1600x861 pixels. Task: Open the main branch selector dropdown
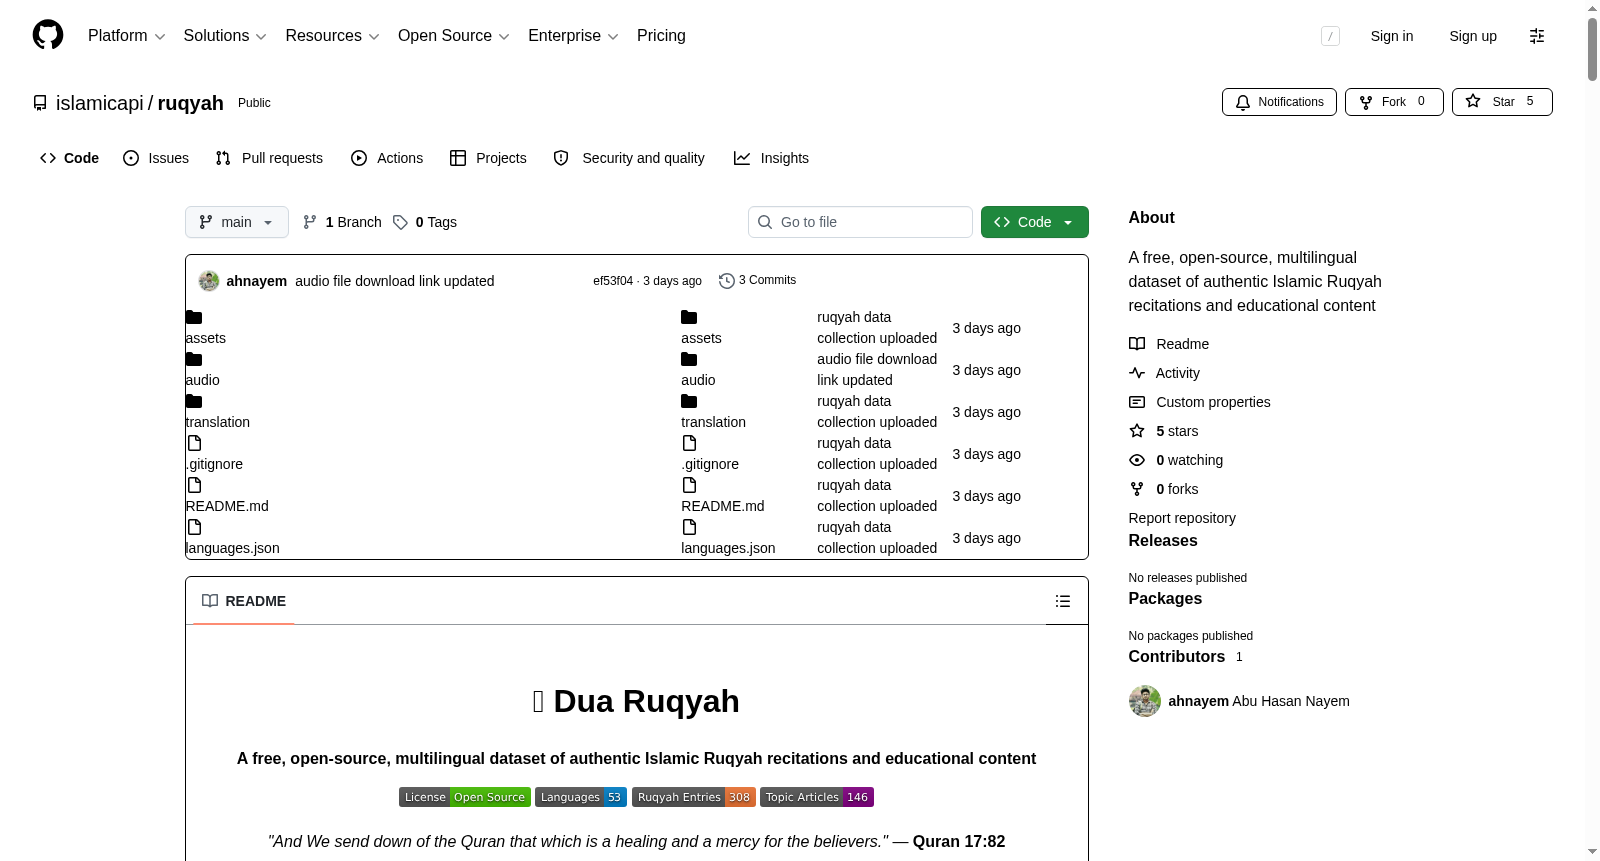(237, 222)
